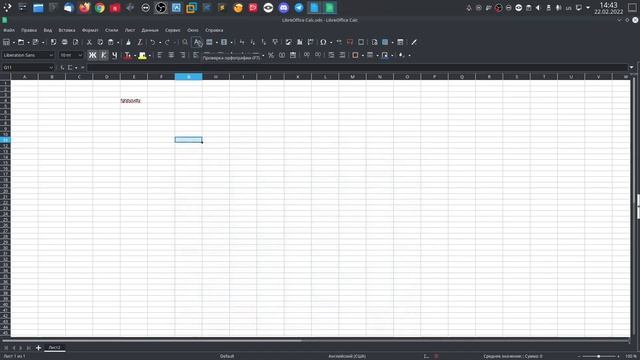Click the Insert chart icon
This screenshot has width=640, height=360.
coord(300,42)
